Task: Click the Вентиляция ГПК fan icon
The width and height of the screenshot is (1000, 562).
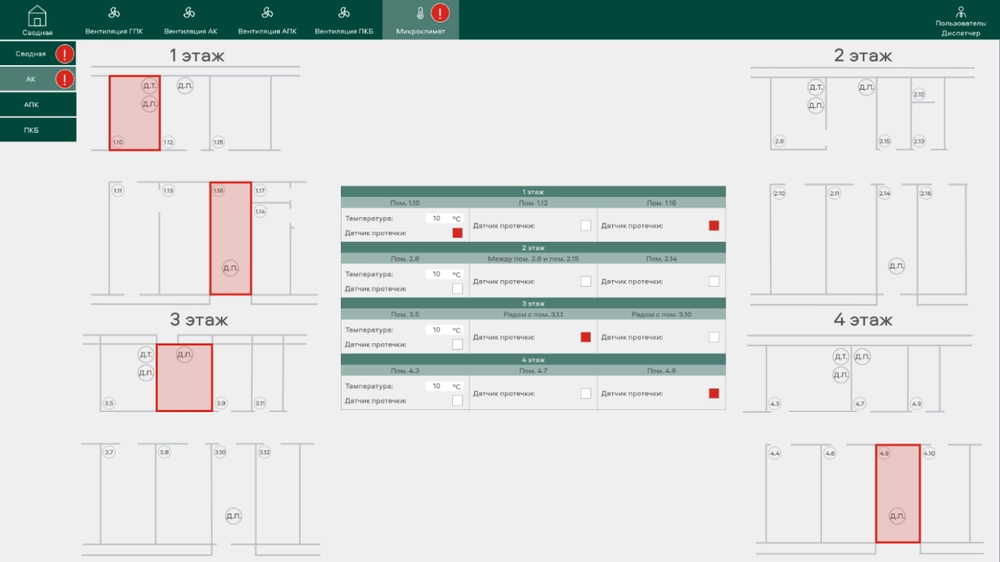Action: 114,14
